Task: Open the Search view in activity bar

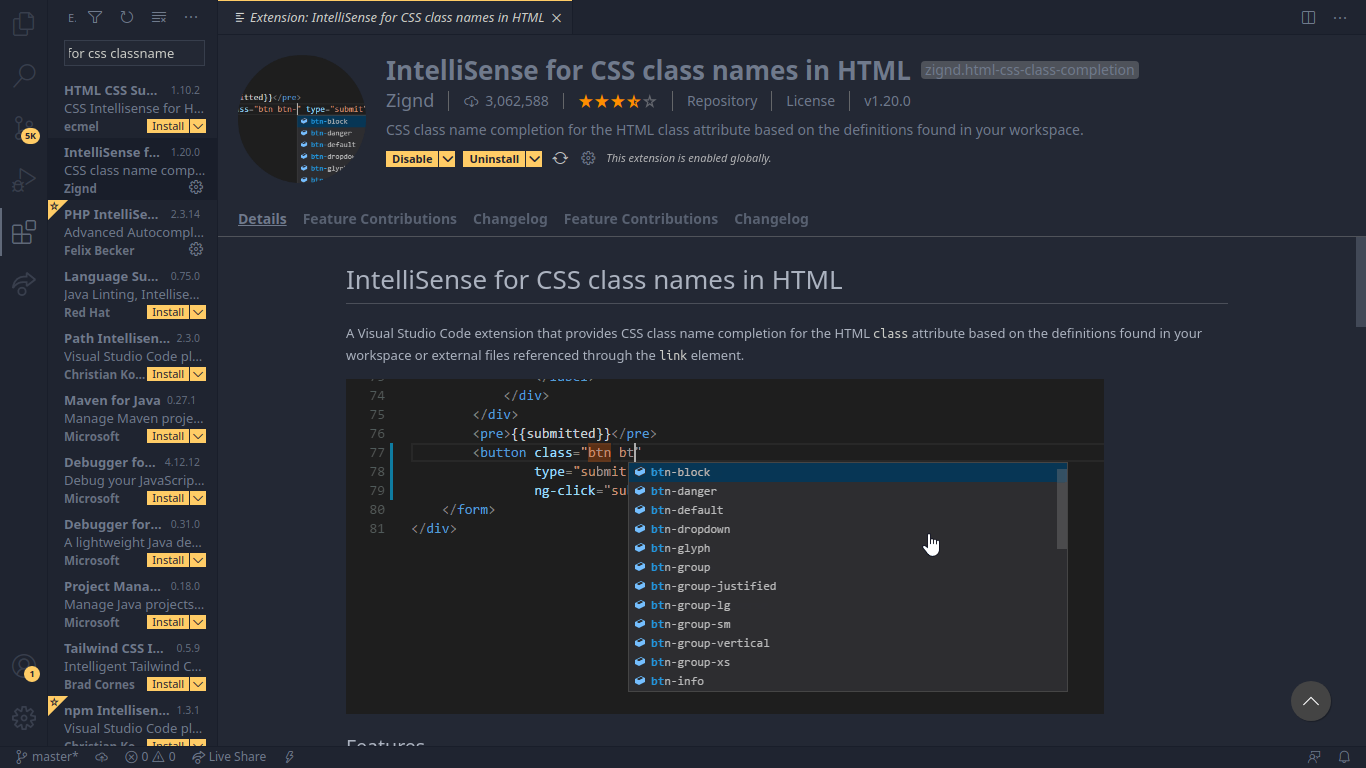Action: point(24,76)
